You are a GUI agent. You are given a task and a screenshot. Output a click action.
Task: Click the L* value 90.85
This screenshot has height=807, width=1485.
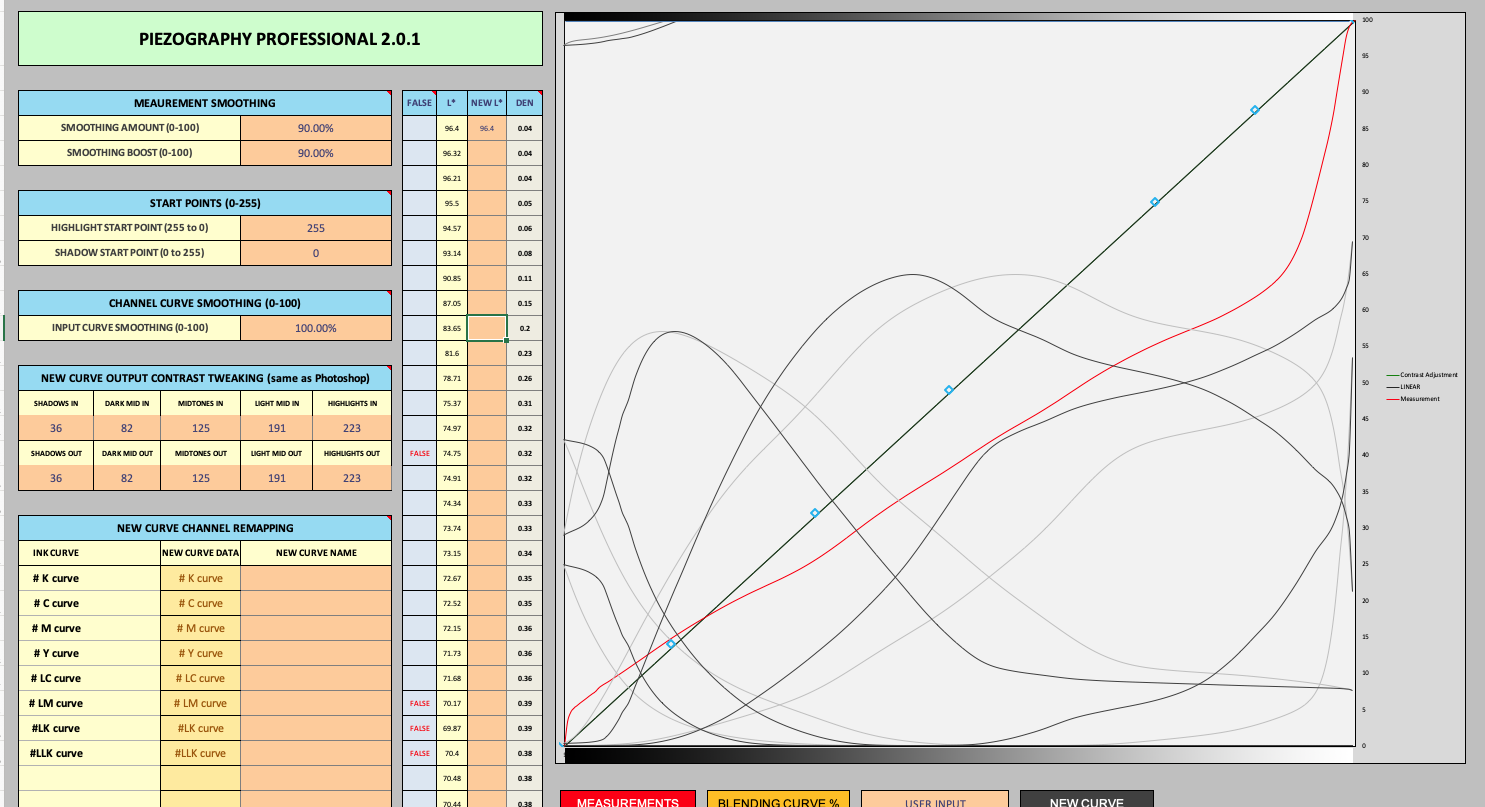click(451, 278)
